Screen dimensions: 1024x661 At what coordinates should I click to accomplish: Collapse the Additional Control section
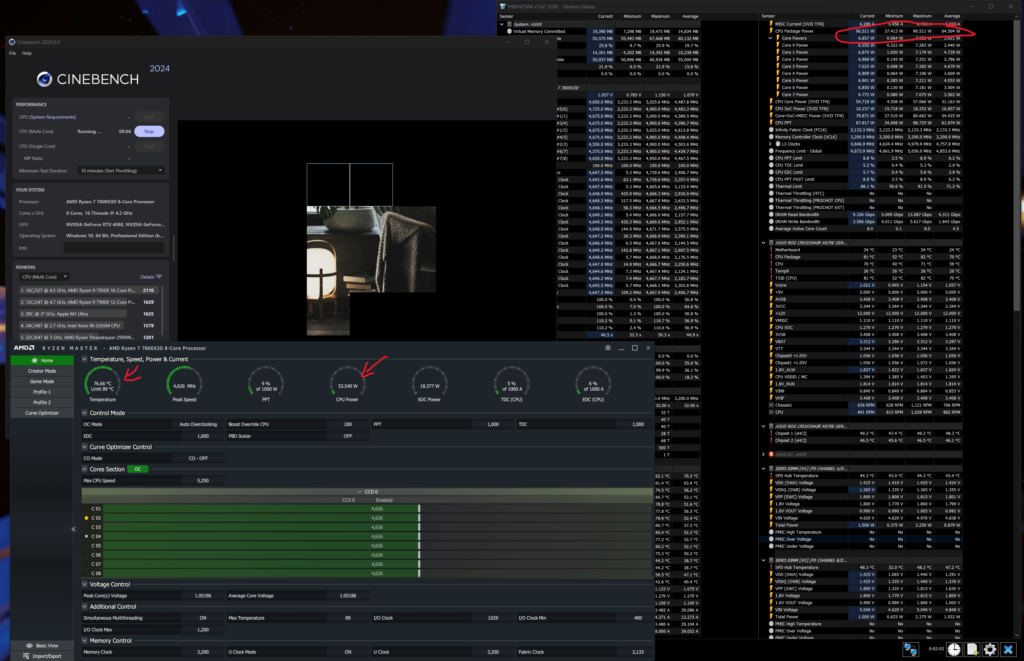[x=85, y=606]
